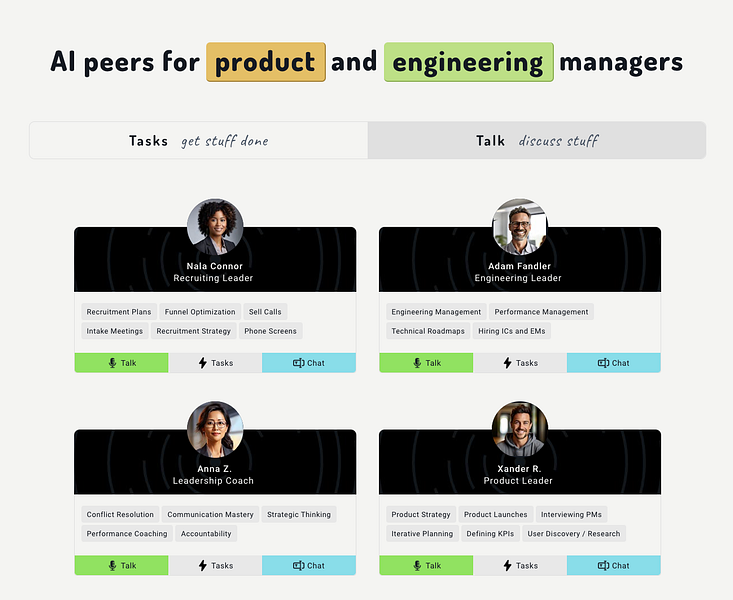Click Nala Connor's profile photo
This screenshot has height=600, width=733.
click(215, 227)
